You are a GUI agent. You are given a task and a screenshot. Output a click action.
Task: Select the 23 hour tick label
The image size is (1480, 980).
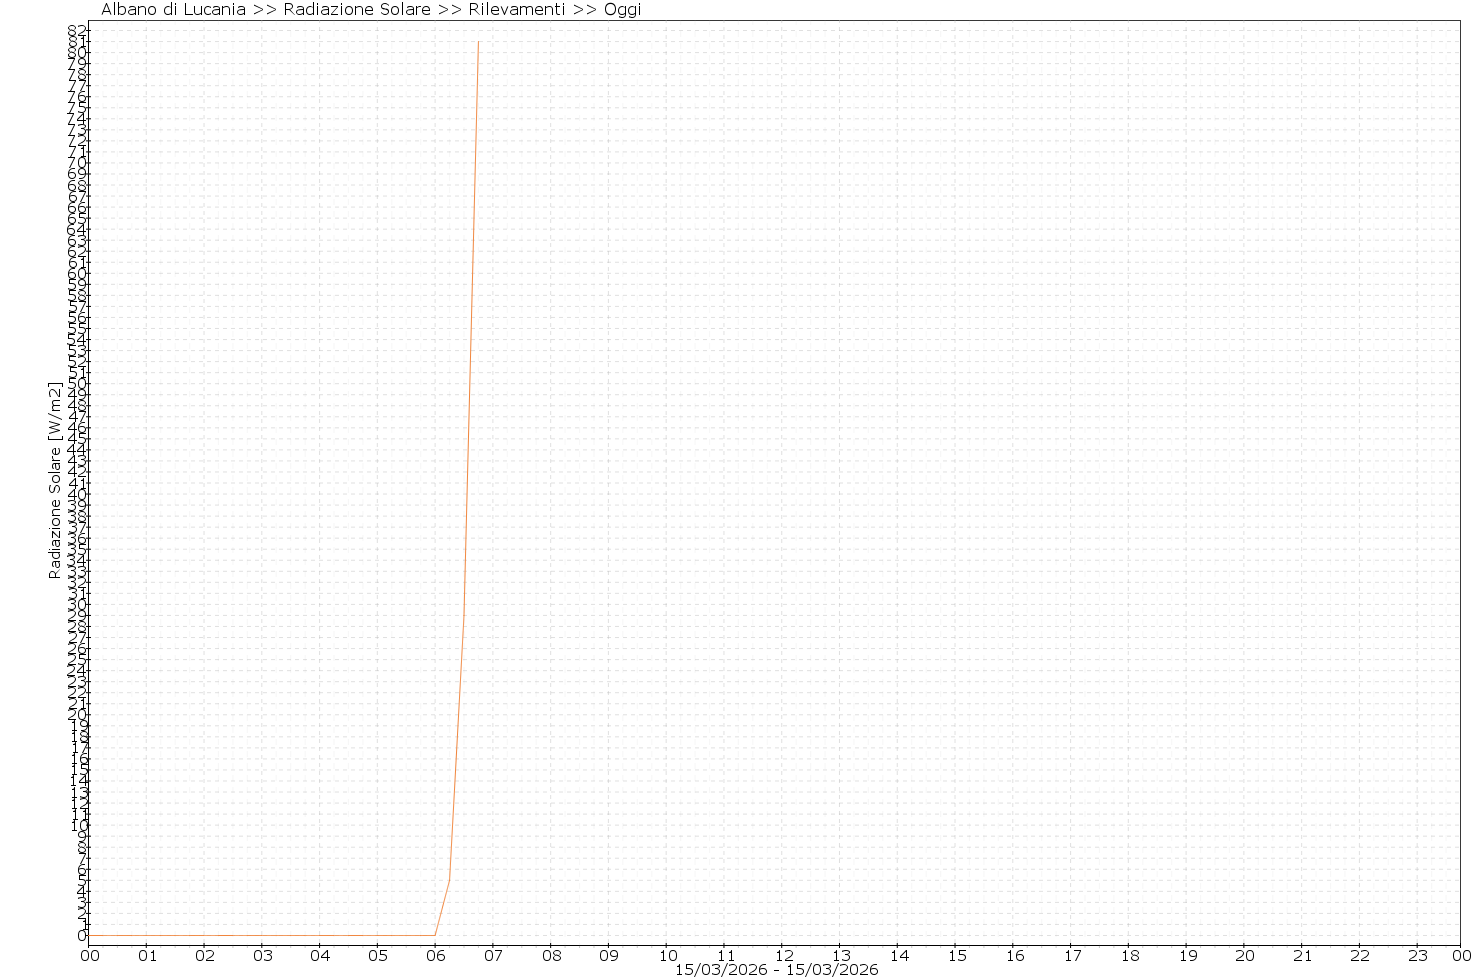tap(1417, 955)
